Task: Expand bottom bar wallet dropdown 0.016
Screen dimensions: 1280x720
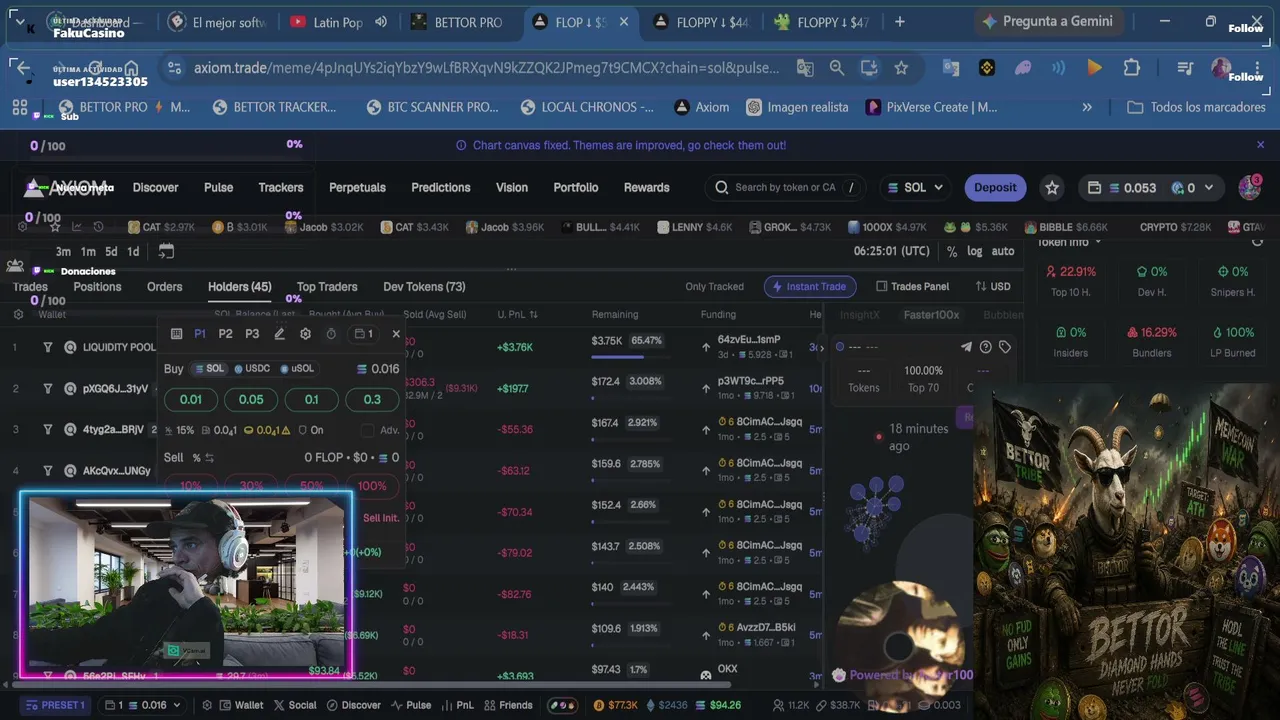Action: click(143, 705)
